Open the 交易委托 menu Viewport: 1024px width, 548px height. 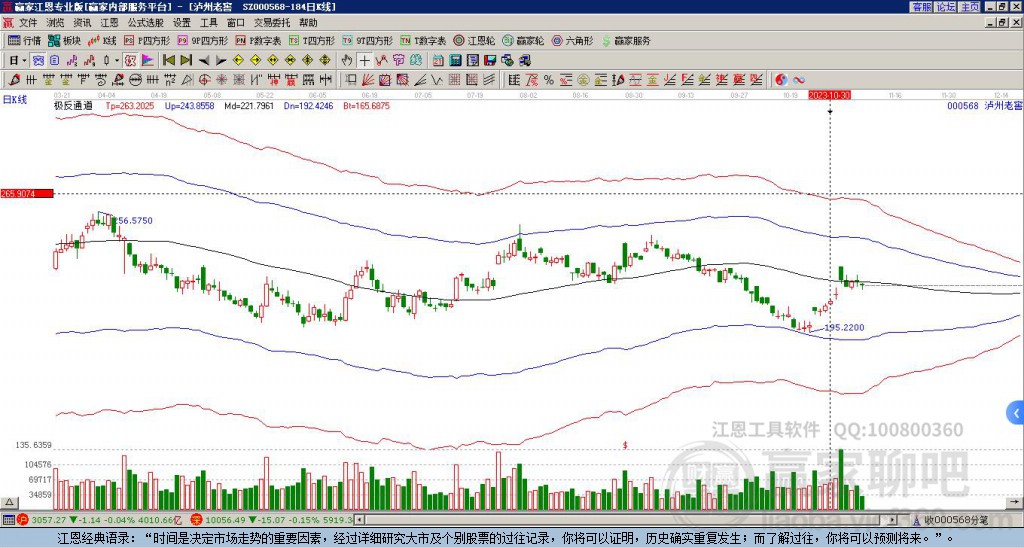tap(272, 23)
